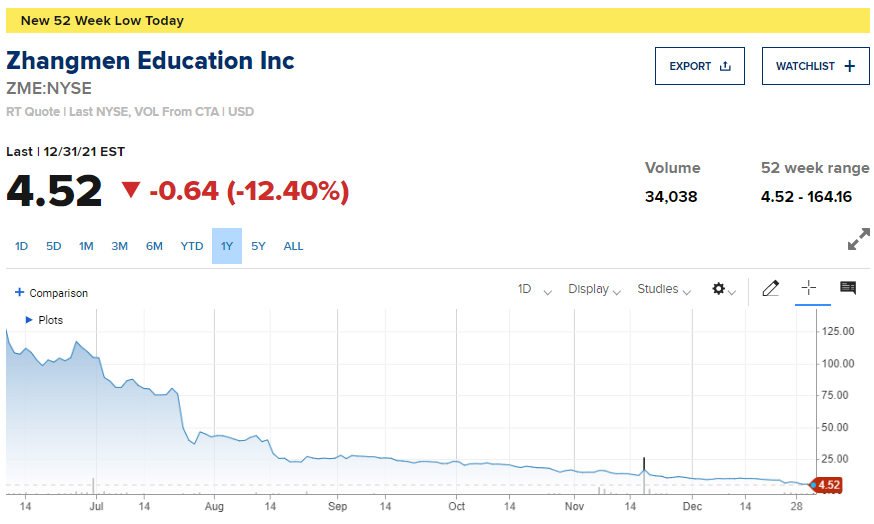Toggle the crosshair tool

[x=809, y=288]
